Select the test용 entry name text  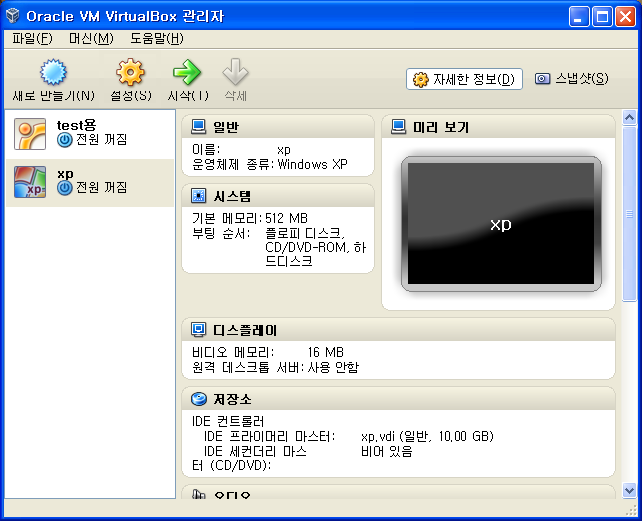coord(77,125)
